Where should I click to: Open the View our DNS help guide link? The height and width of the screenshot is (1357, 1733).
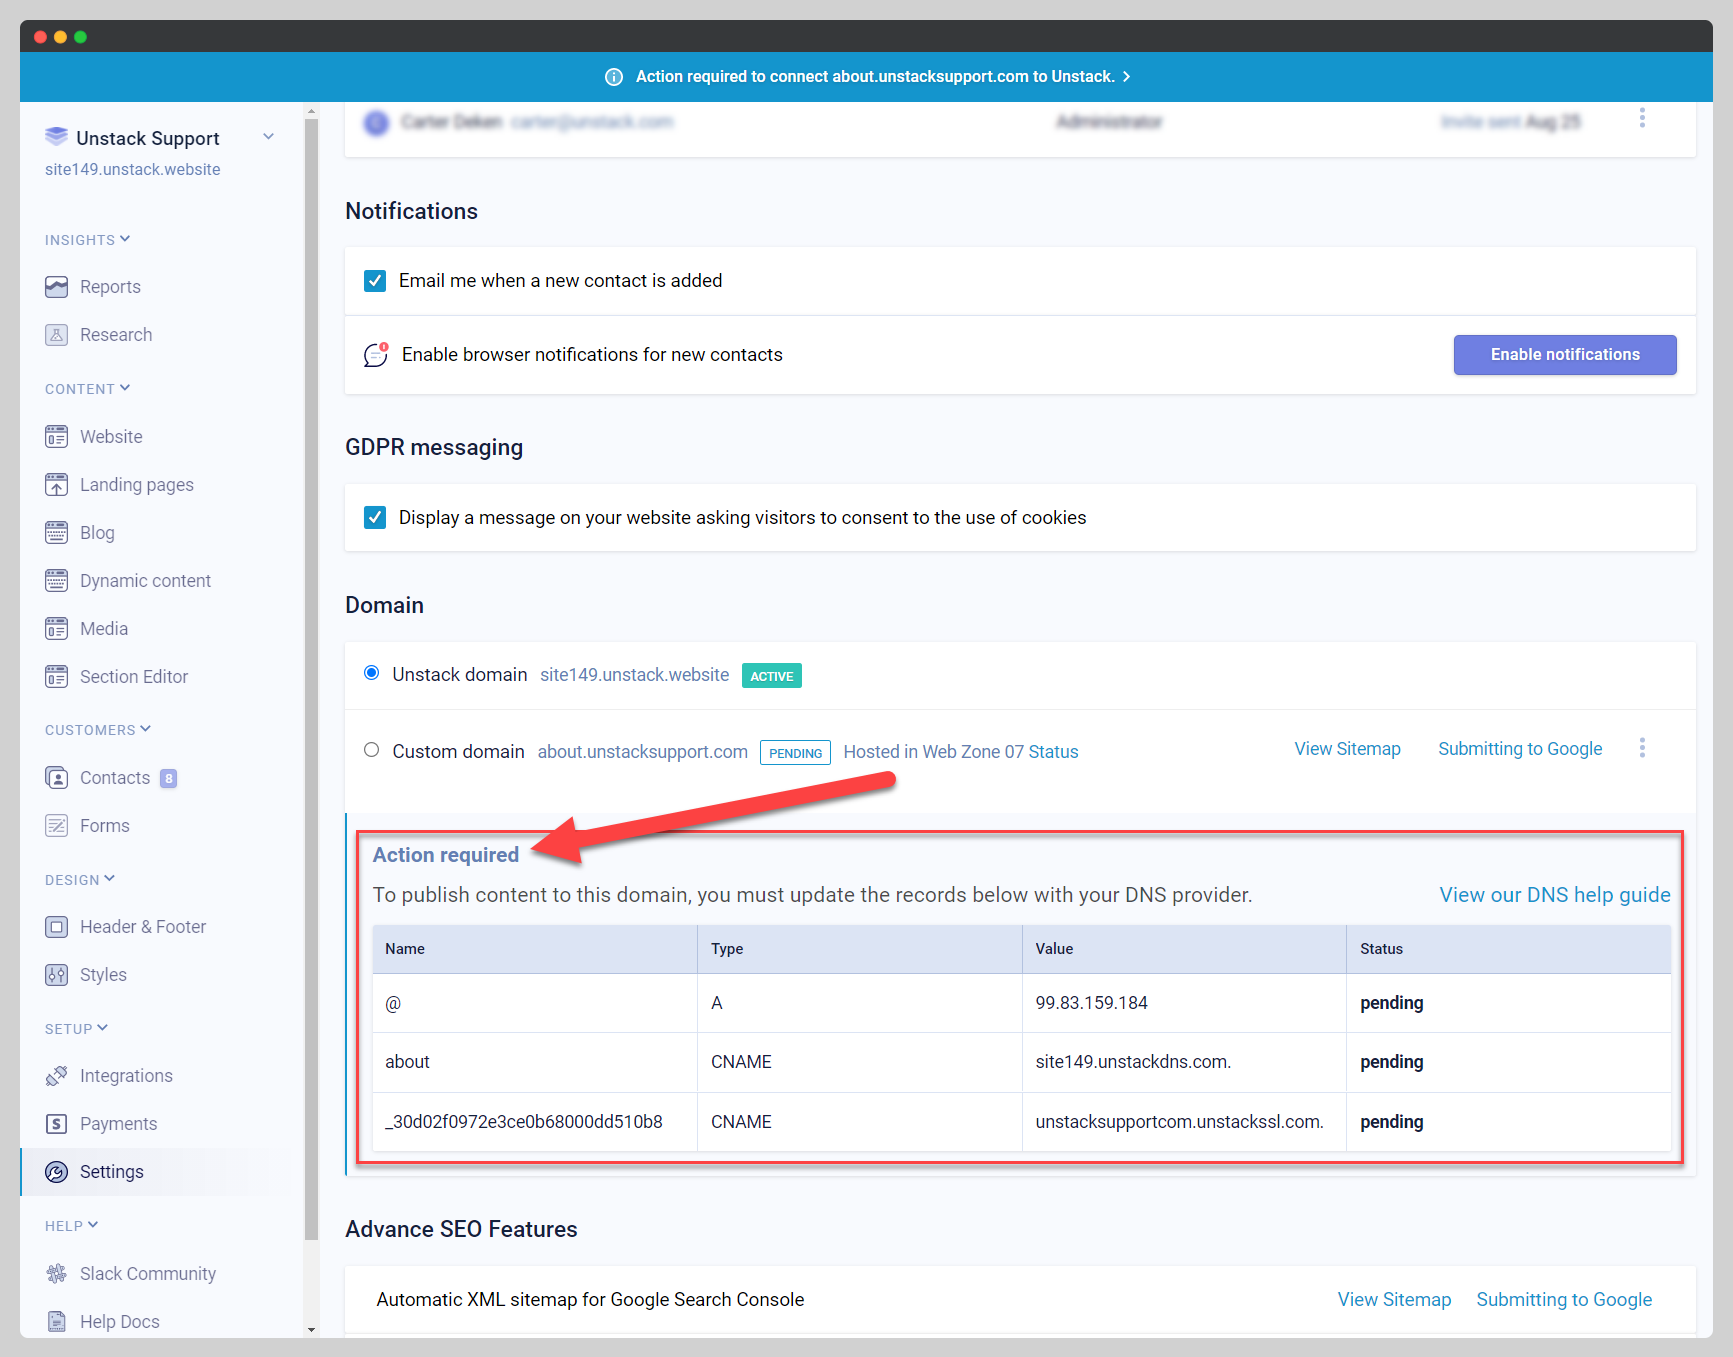tap(1554, 895)
